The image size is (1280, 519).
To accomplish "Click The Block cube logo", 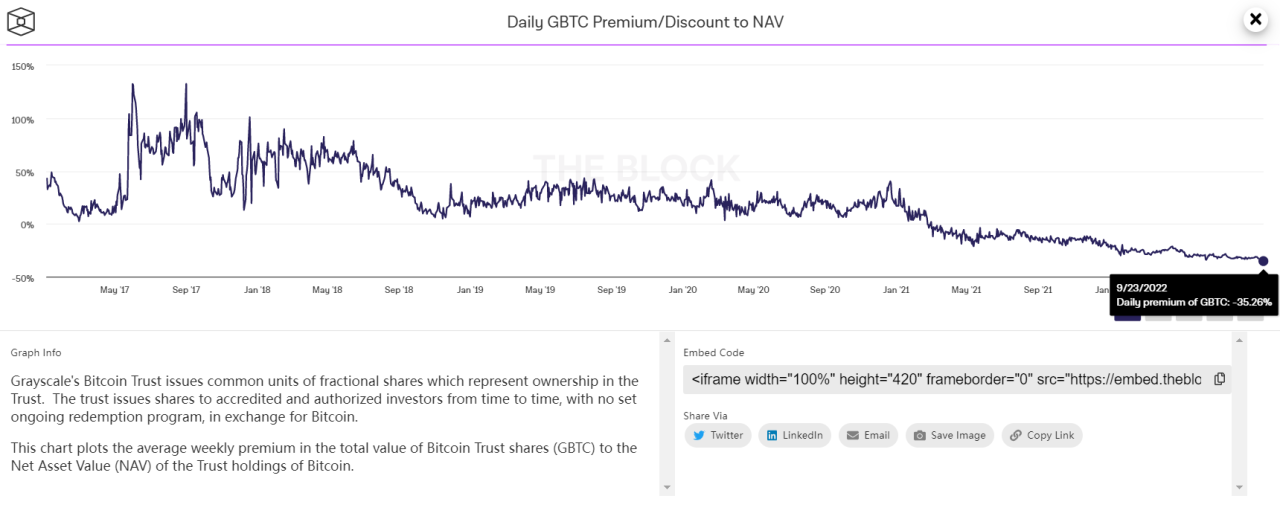I will (21, 21).
